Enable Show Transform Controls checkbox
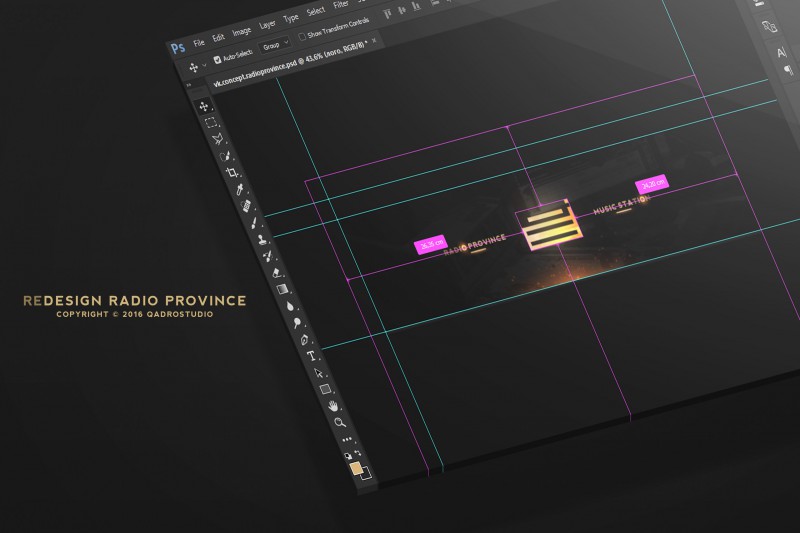The width and height of the screenshot is (800, 533). point(302,36)
